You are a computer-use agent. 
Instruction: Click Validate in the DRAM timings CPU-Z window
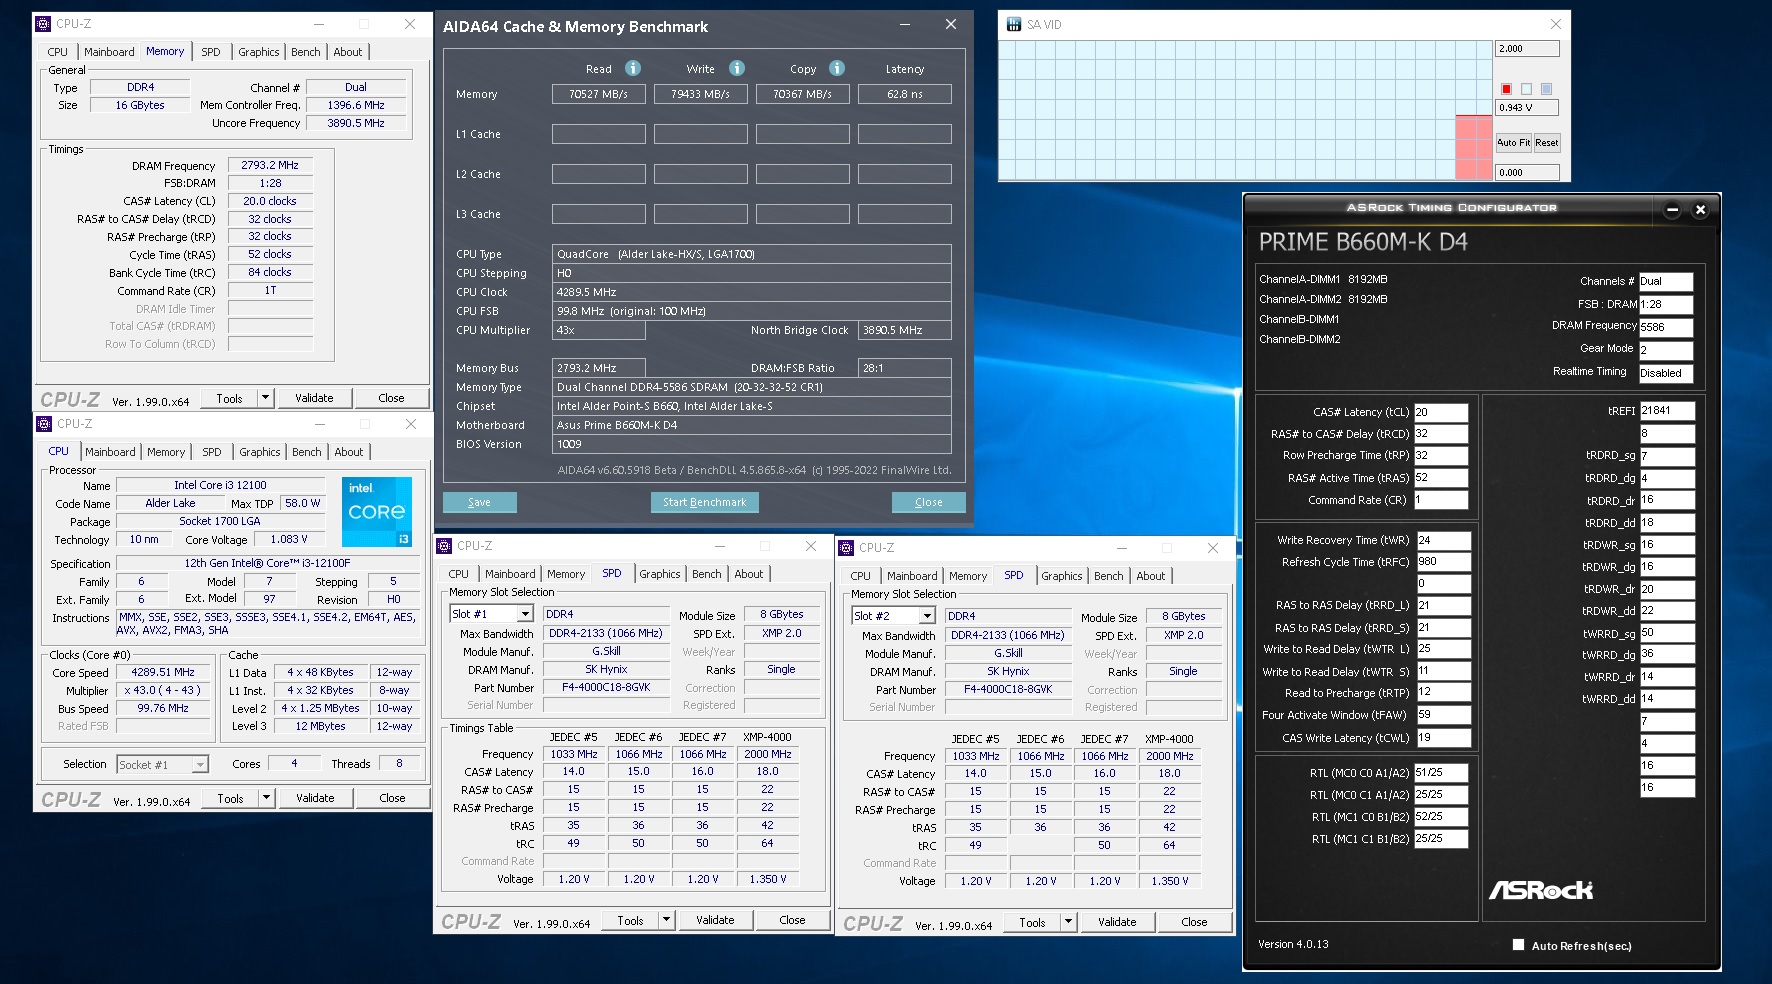tap(315, 398)
